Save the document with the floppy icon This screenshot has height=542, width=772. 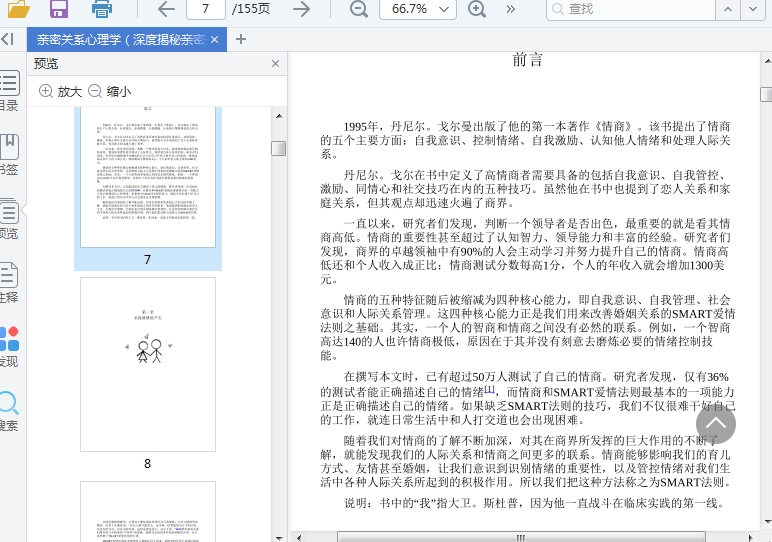click(x=59, y=9)
